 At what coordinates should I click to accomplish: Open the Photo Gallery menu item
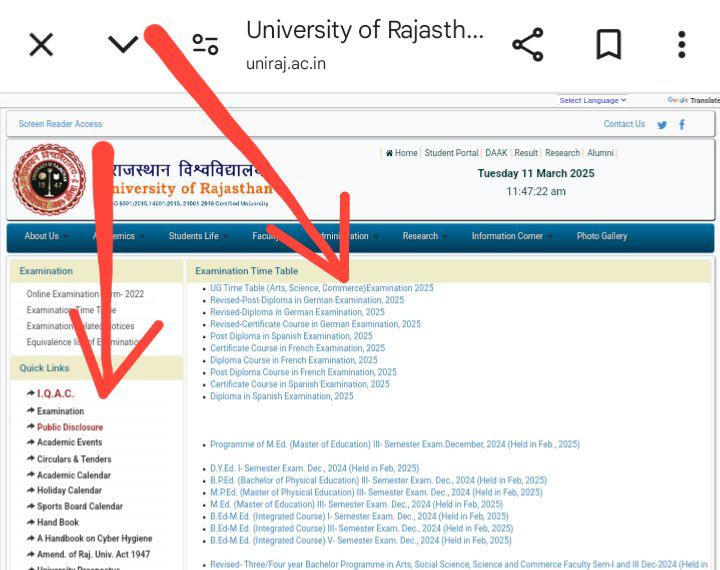click(x=601, y=236)
